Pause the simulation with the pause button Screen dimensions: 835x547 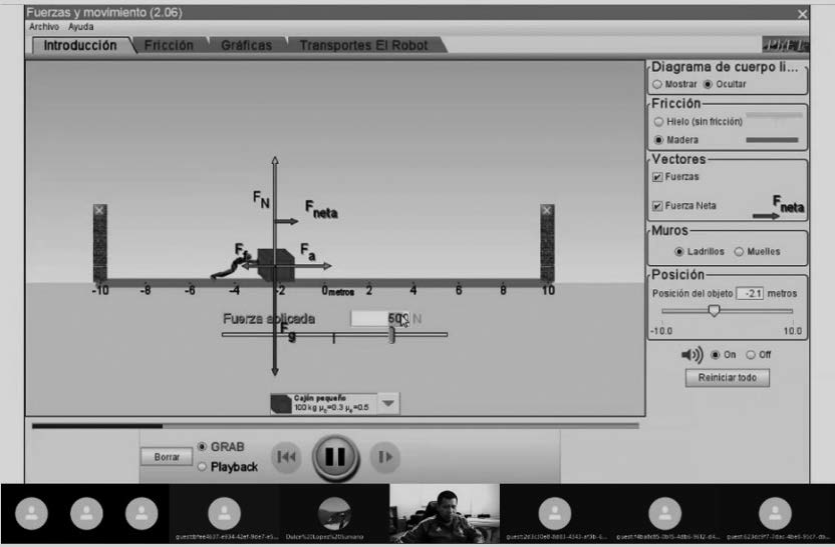tap(336, 457)
